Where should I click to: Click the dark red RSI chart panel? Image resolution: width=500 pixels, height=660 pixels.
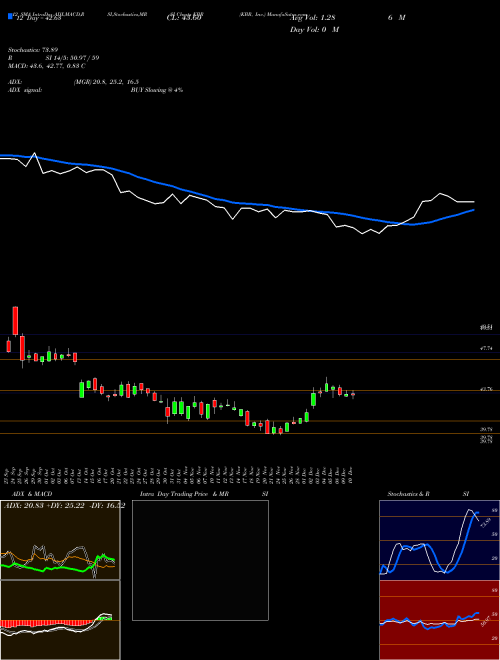pyautogui.click(x=439, y=620)
